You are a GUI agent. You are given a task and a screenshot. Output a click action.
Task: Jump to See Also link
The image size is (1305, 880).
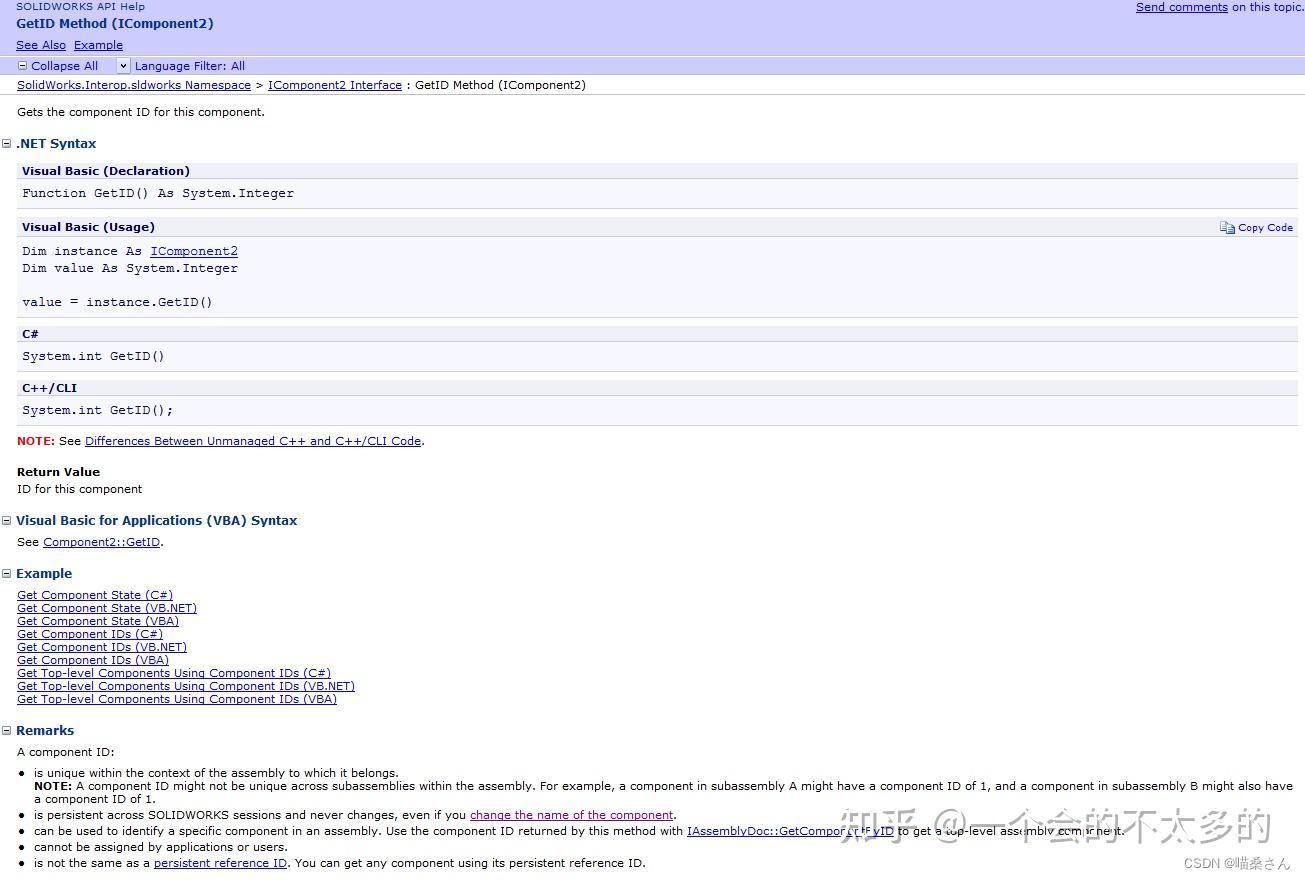pyautogui.click(x=41, y=45)
